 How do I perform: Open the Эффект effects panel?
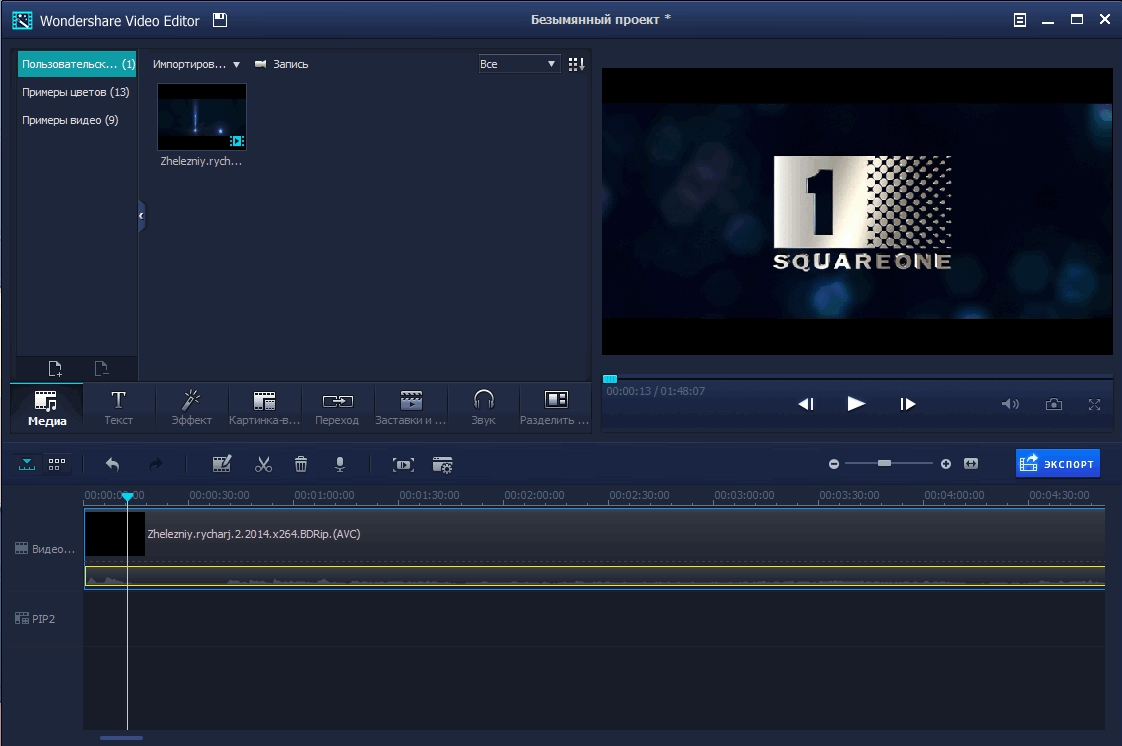[x=190, y=406]
